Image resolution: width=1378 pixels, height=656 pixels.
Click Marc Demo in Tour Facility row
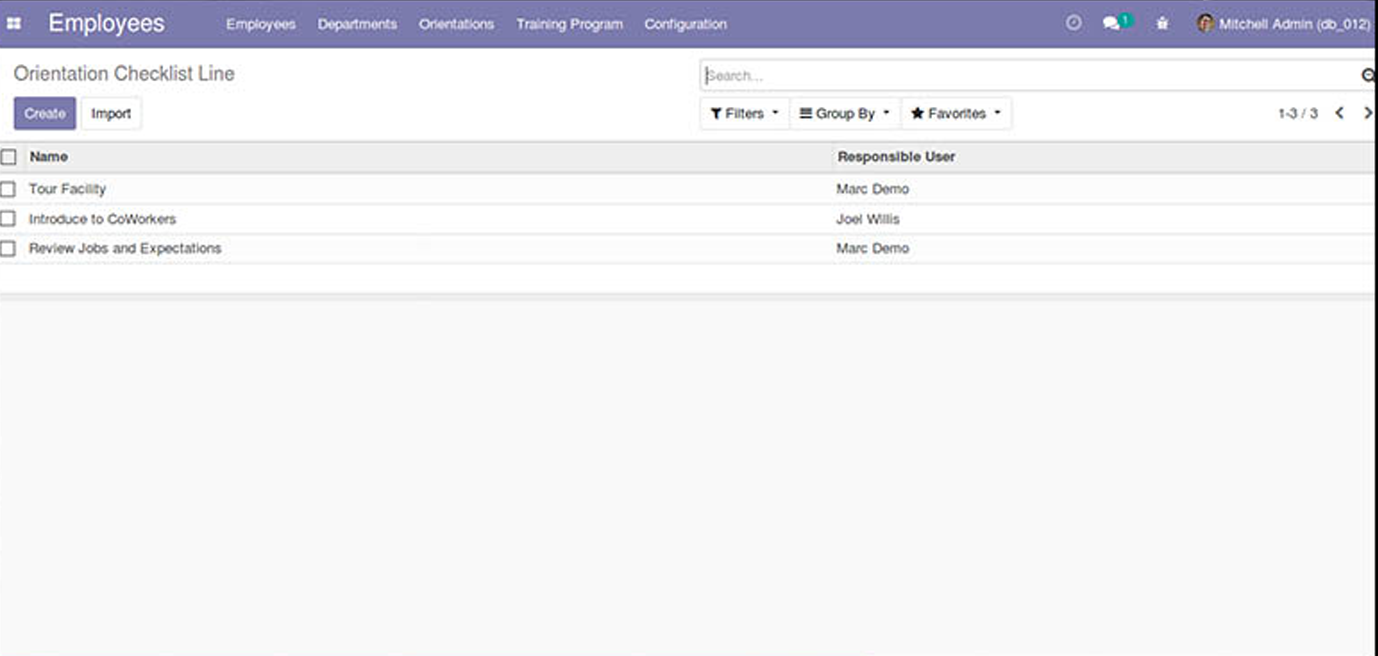872,189
